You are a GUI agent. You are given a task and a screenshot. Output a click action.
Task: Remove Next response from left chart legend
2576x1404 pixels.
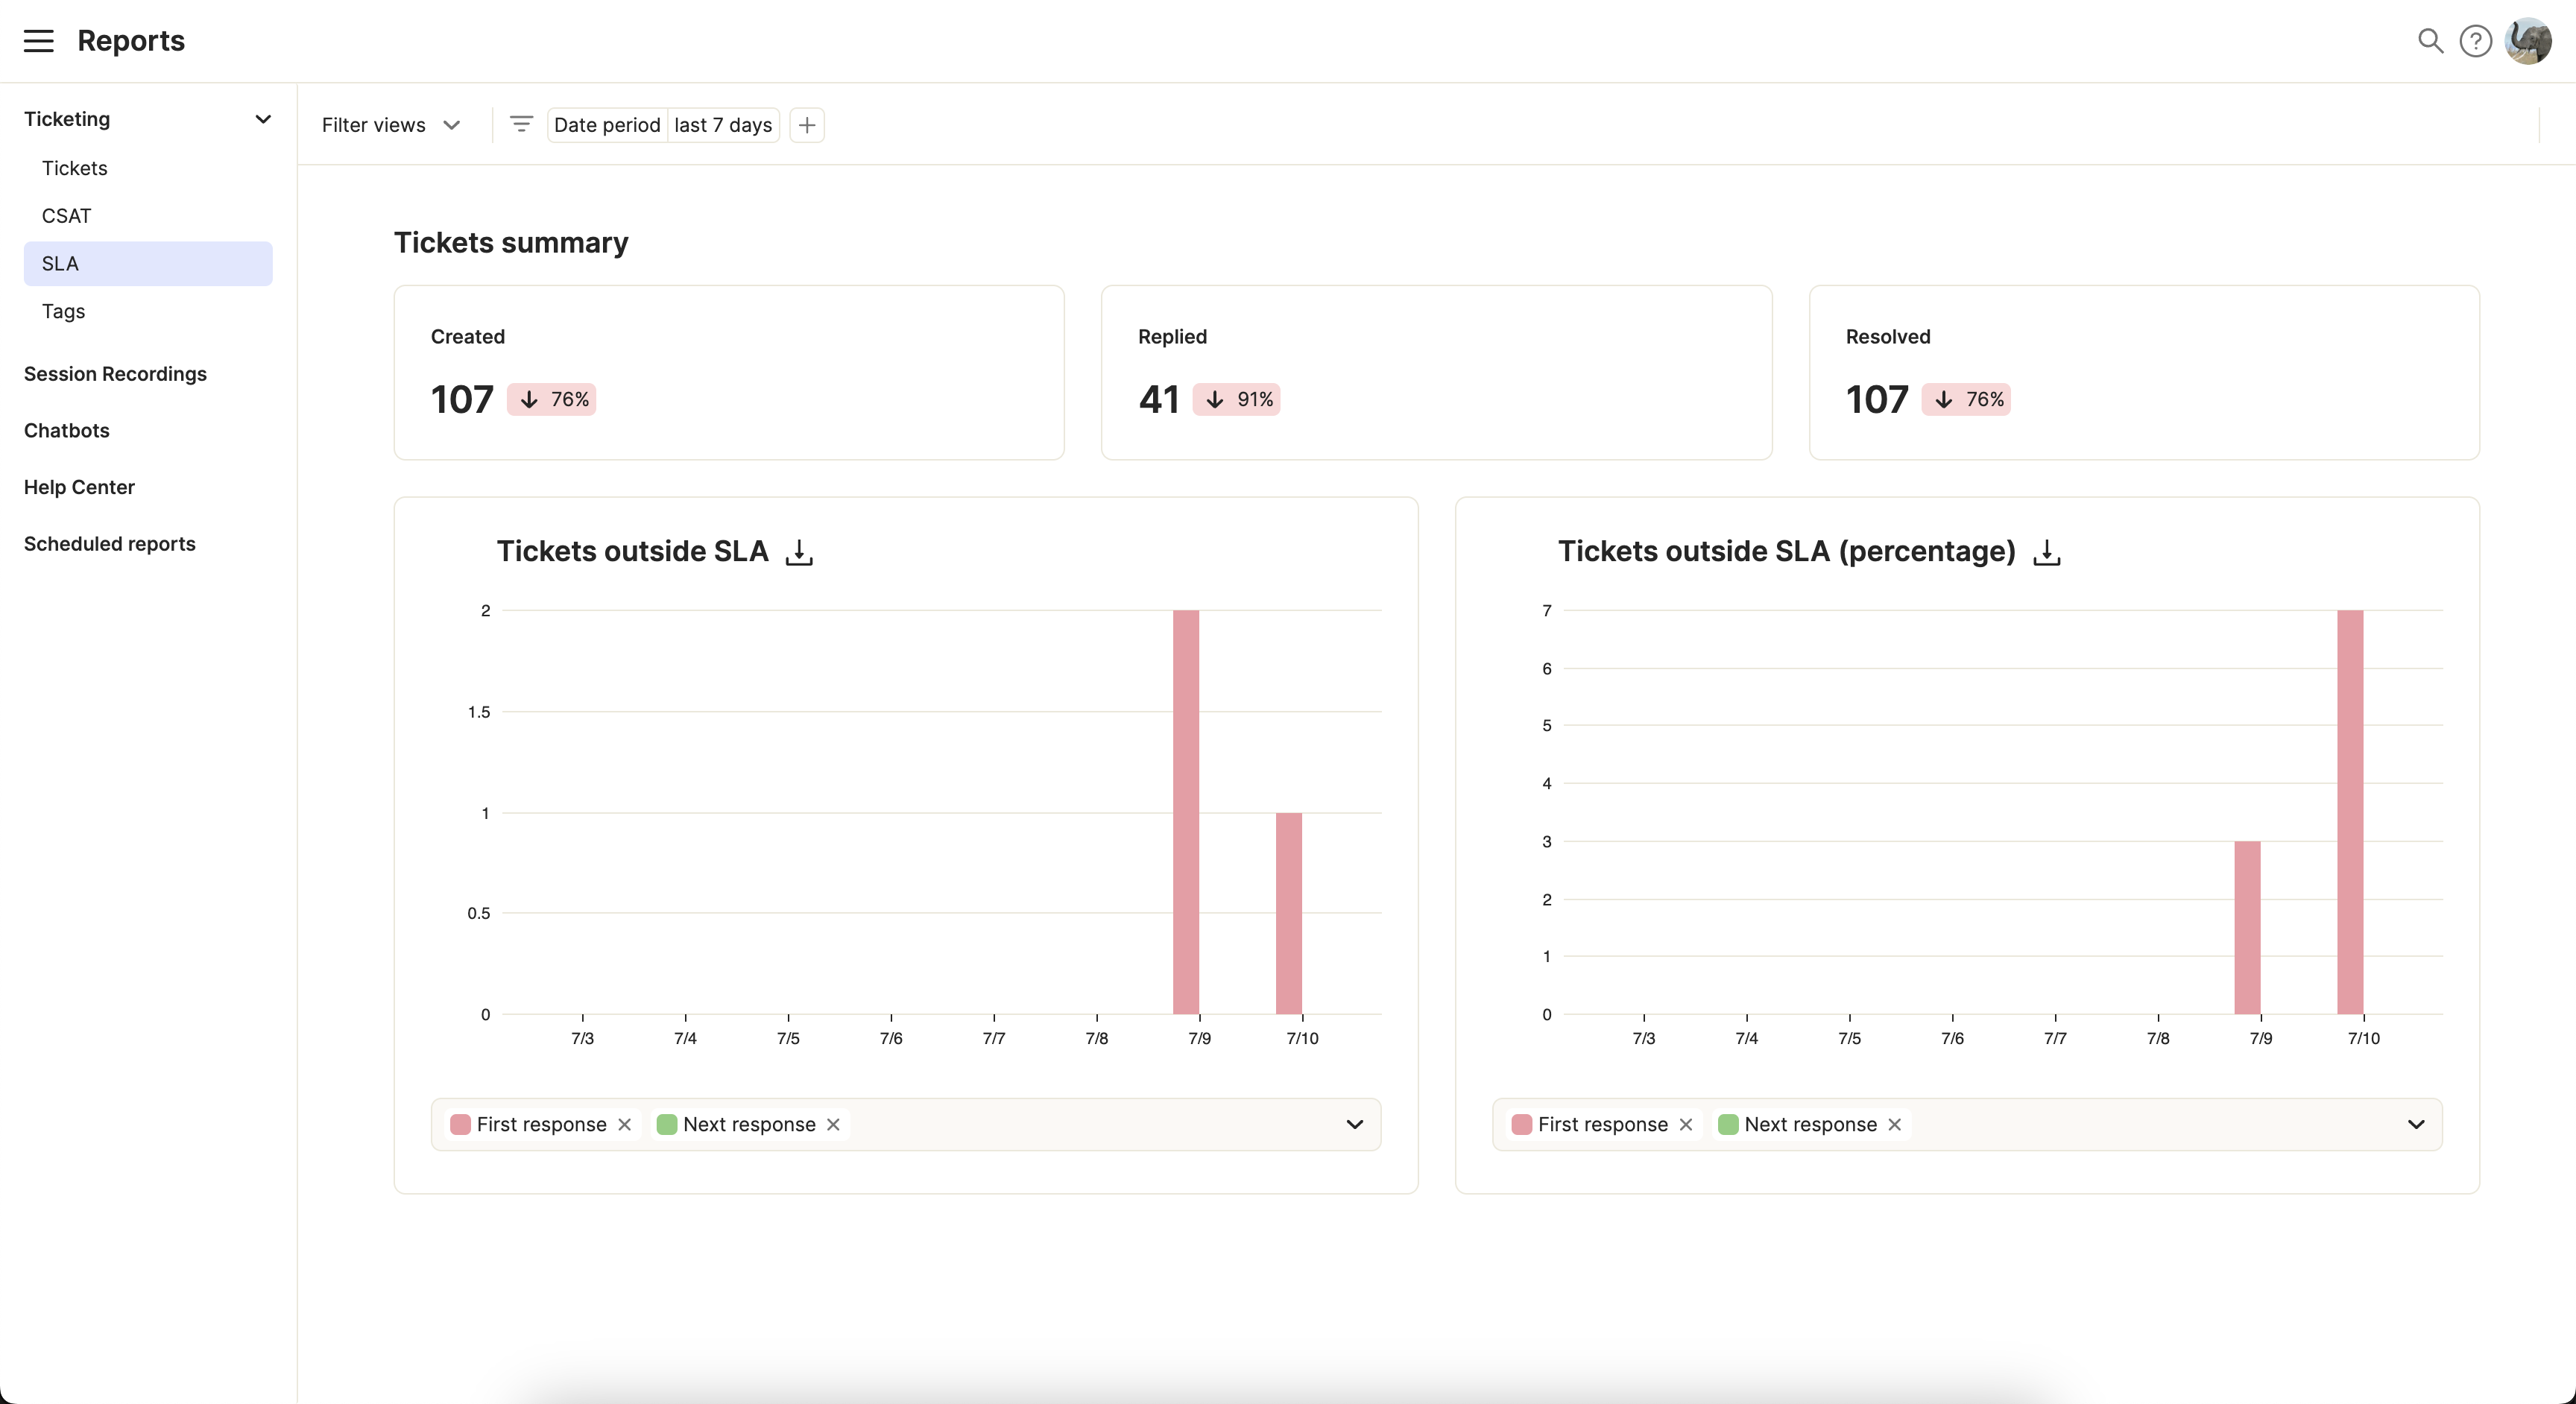[x=833, y=1124]
